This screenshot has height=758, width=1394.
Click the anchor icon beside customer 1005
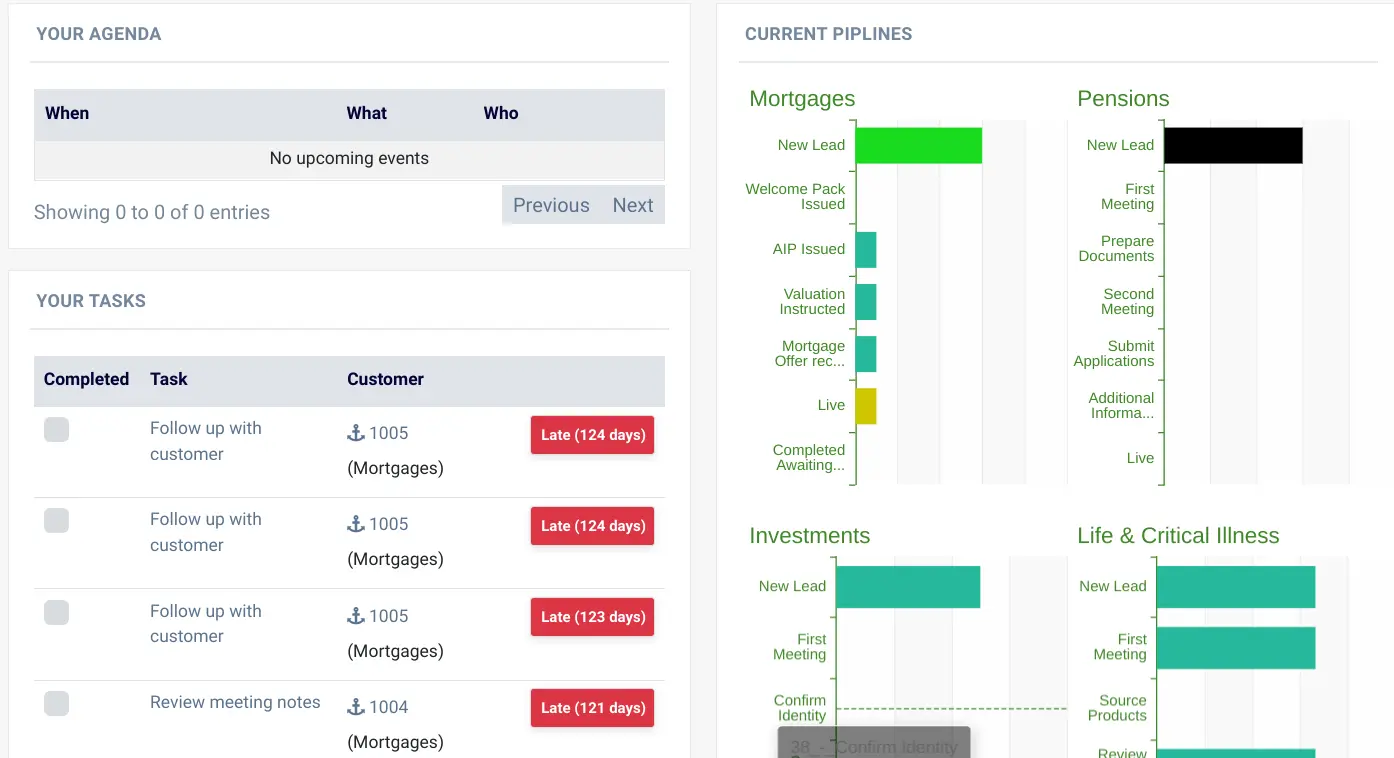[x=354, y=431]
